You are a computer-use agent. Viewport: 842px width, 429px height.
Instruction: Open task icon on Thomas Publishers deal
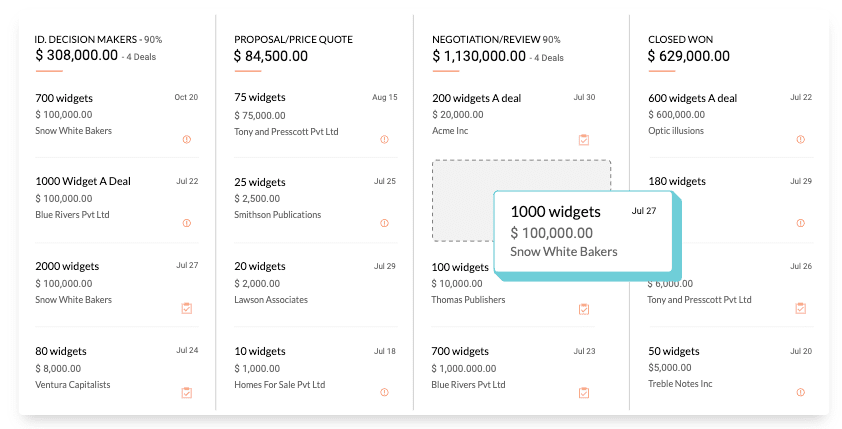point(584,309)
